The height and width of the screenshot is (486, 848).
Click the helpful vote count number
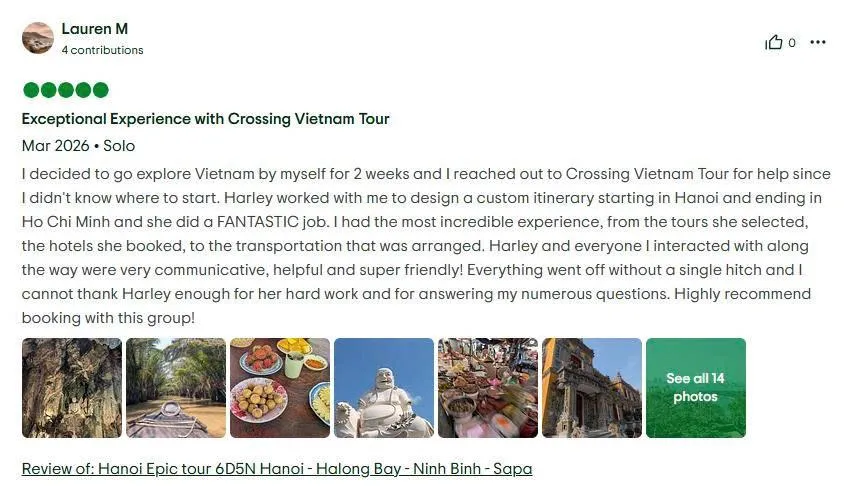[792, 43]
